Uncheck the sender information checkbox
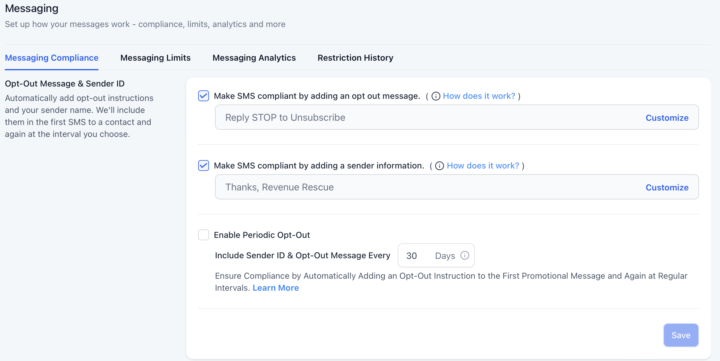The width and height of the screenshot is (720, 361). tap(203, 165)
